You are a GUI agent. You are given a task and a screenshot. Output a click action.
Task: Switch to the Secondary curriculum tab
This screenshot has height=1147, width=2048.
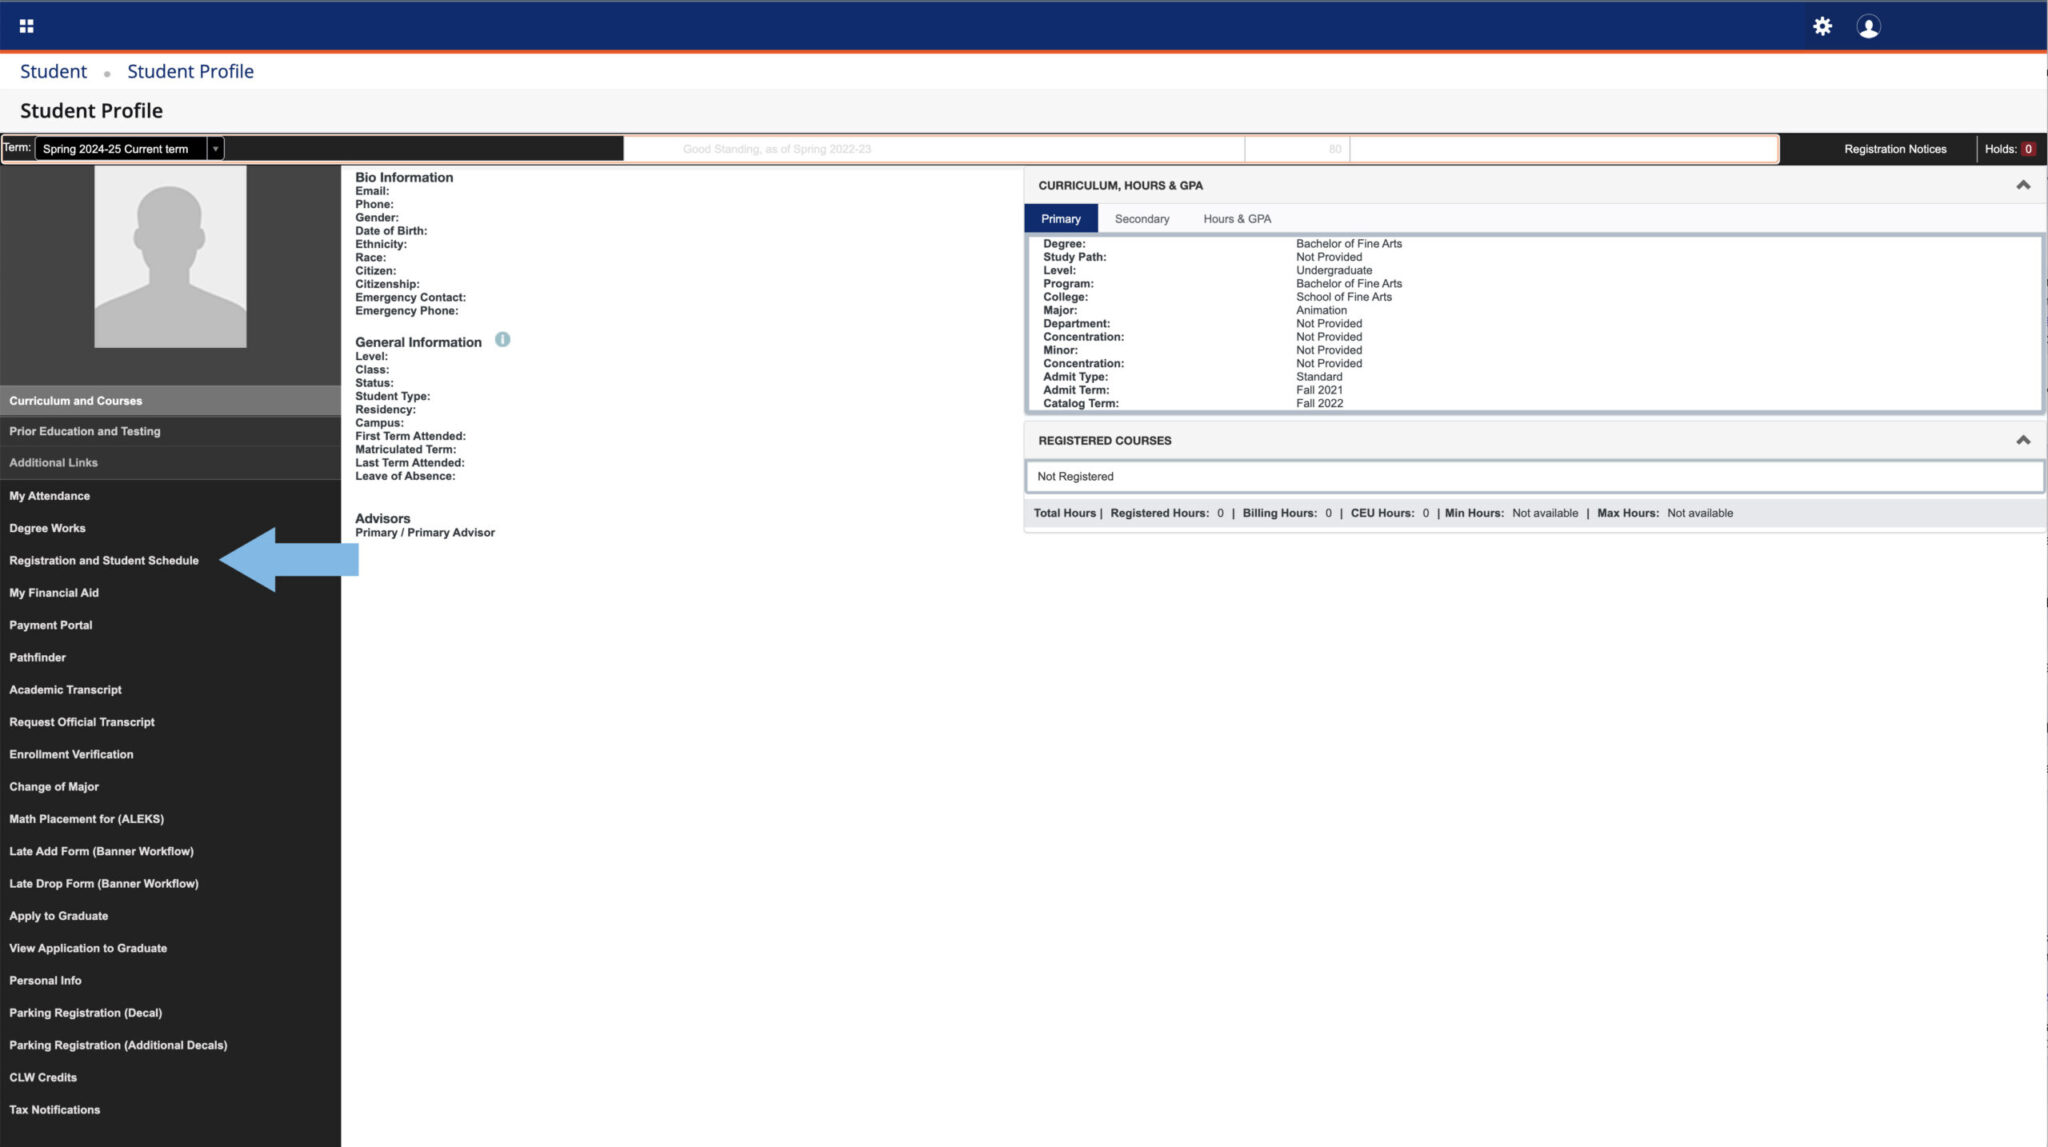click(1141, 219)
